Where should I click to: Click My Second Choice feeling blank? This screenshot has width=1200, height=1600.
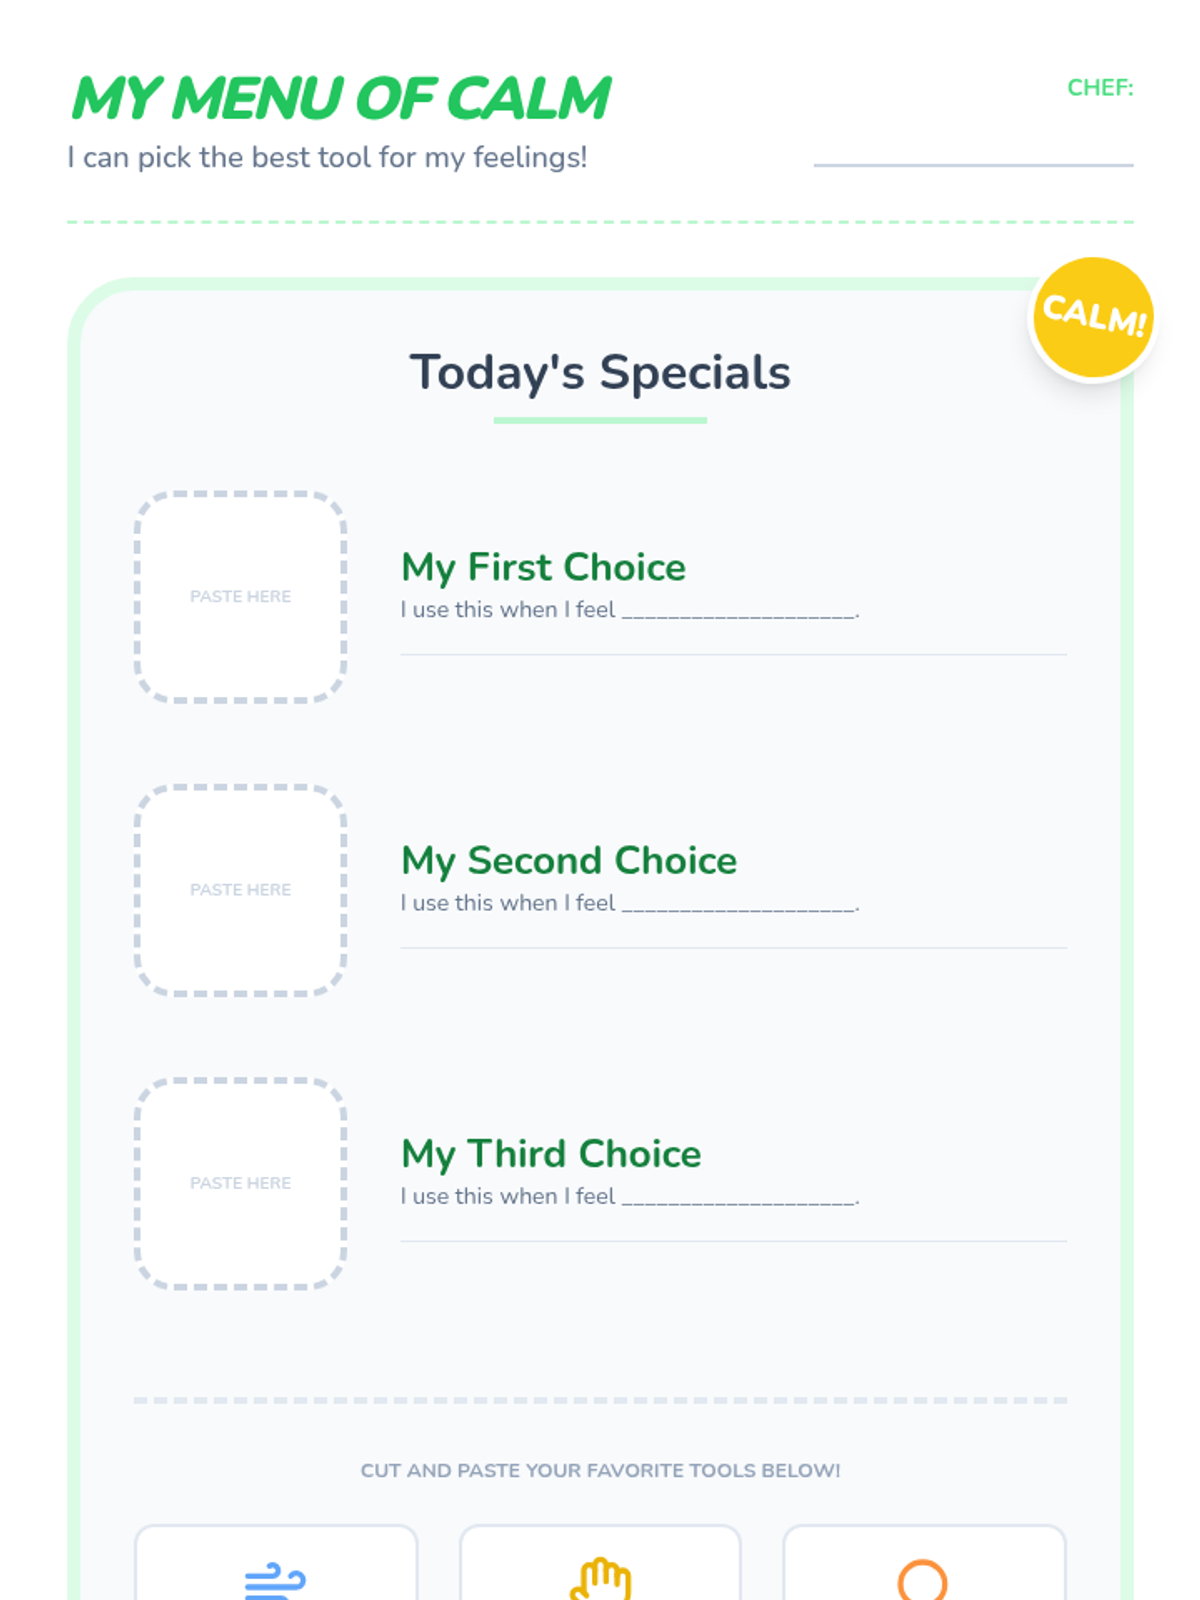(739, 904)
